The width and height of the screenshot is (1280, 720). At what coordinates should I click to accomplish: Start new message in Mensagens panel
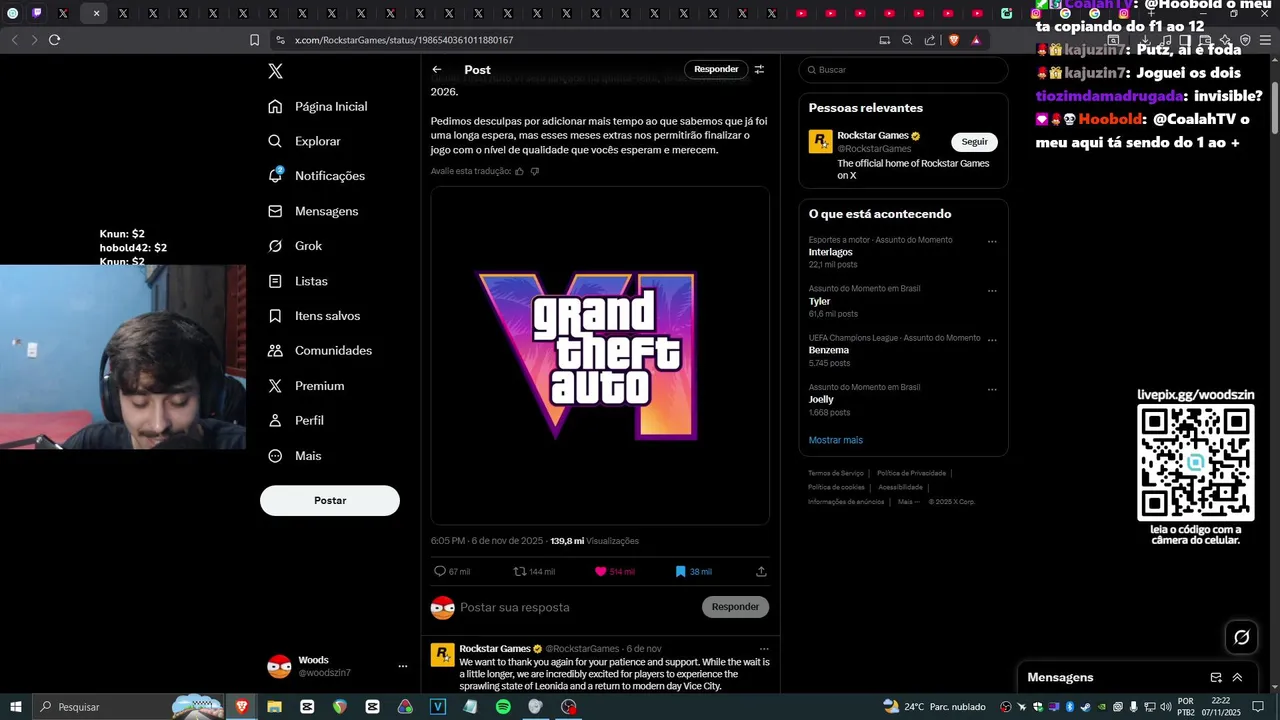1216,677
